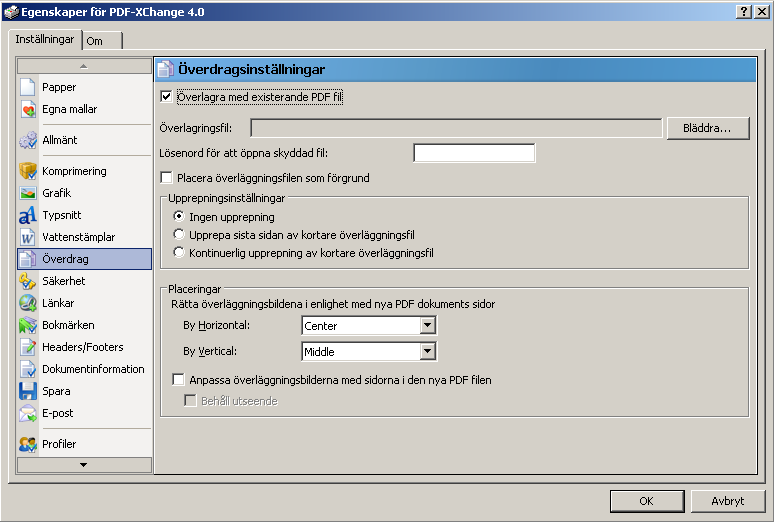Select the Säkerhet category label
This screenshot has width=774, height=522.
point(64,281)
